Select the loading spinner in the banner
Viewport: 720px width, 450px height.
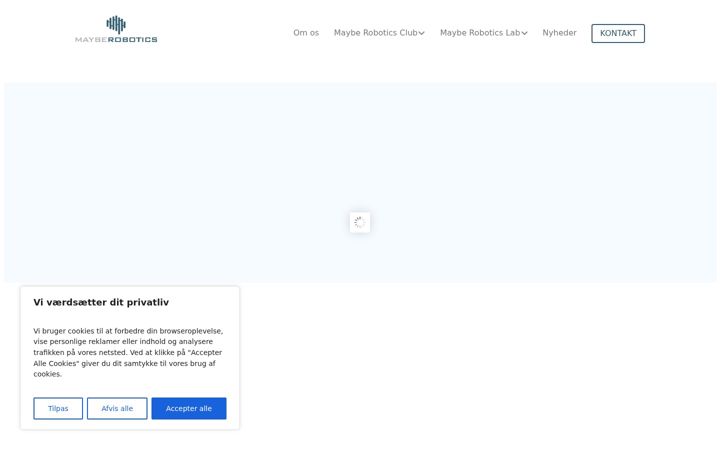pos(360,223)
